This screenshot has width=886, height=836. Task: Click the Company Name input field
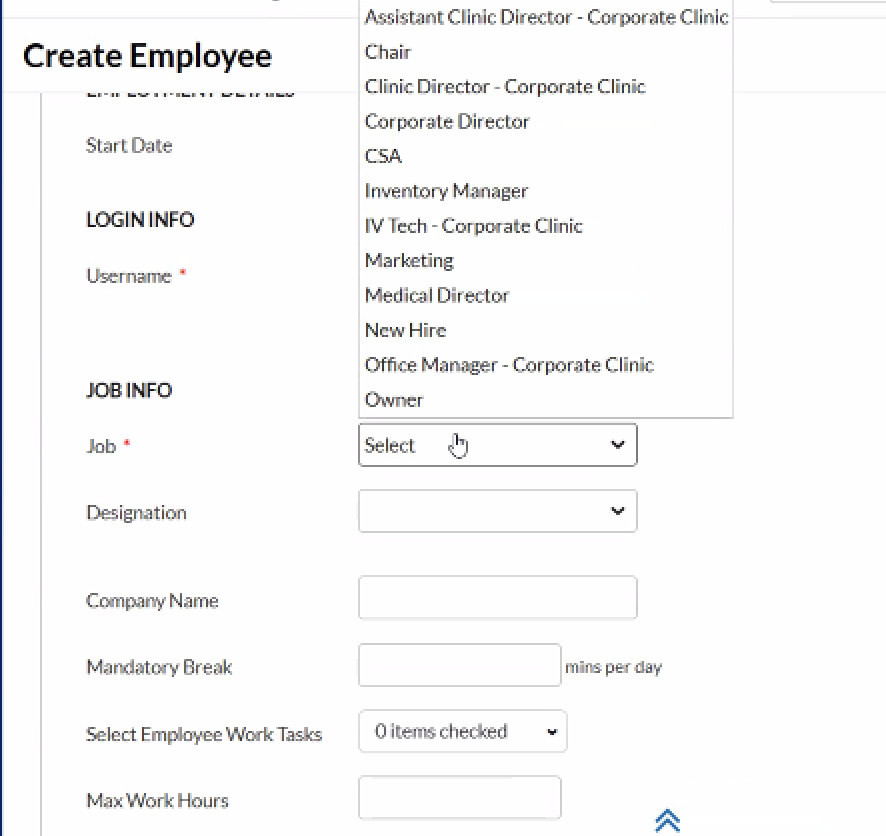[x=497, y=598]
